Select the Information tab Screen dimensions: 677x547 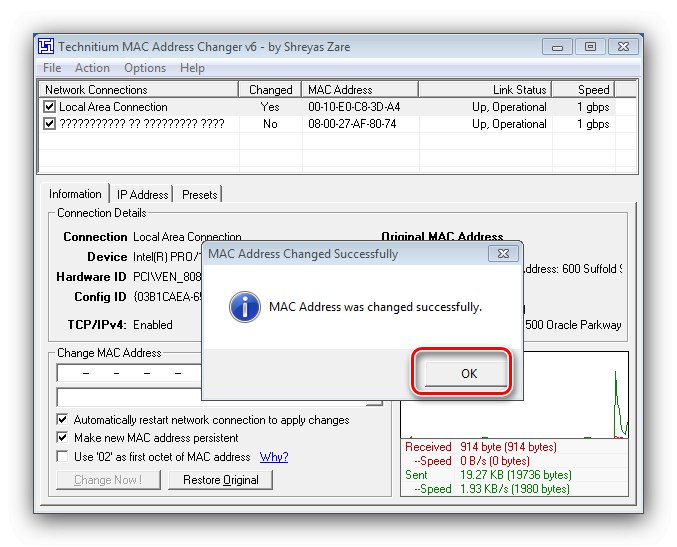[75, 194]
